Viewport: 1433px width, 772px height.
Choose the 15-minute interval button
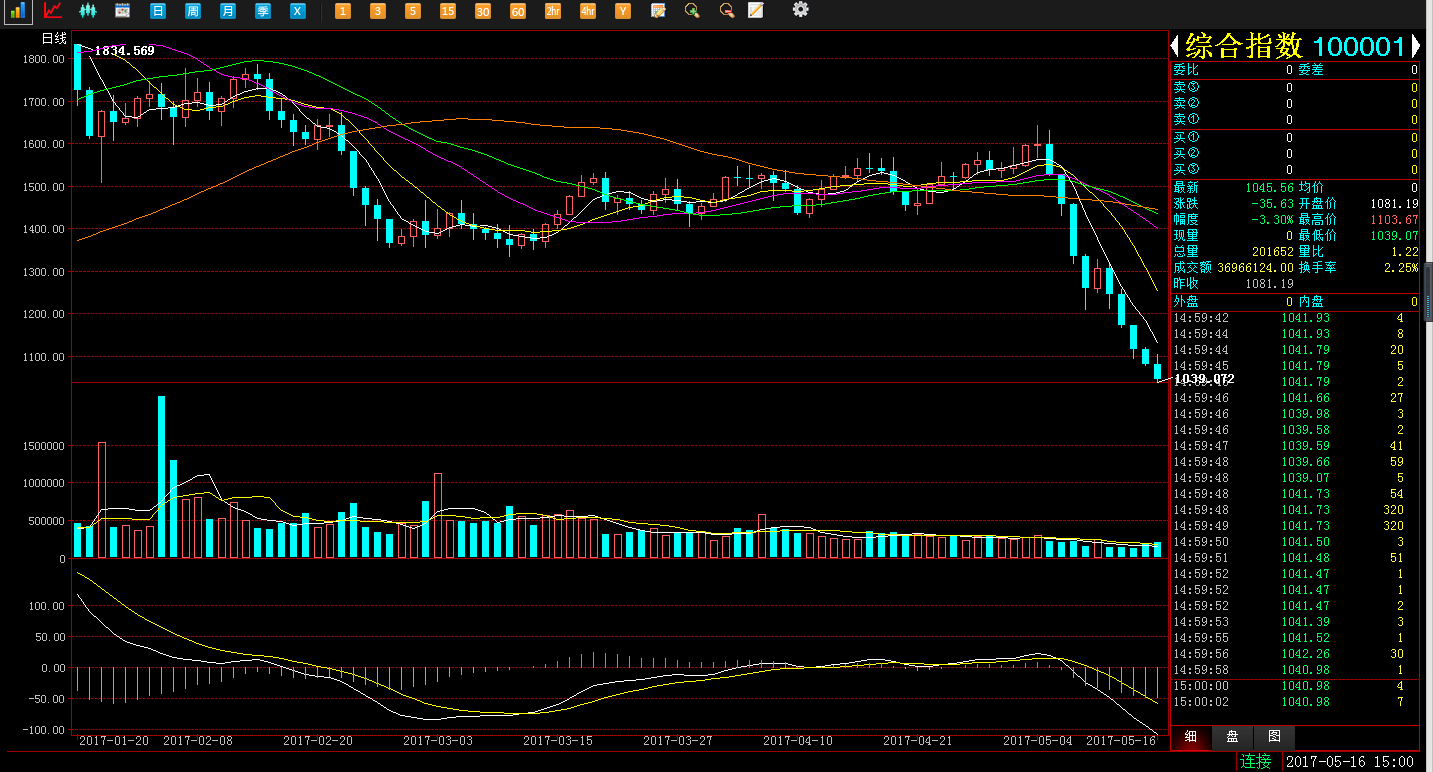tap(448, 11)
